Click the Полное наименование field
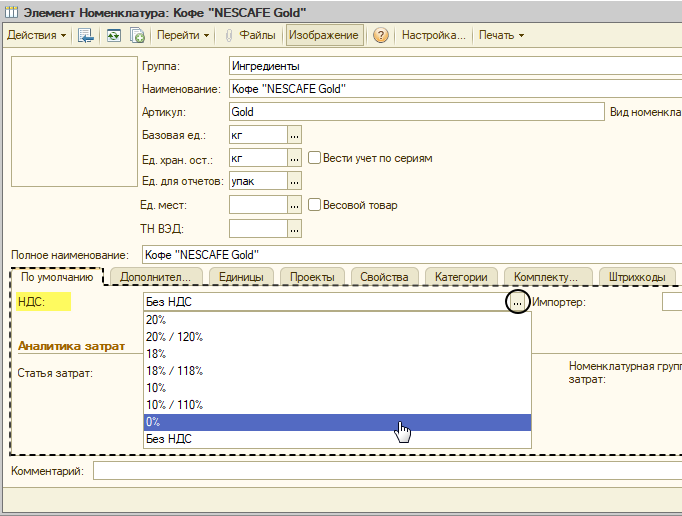Screen dimensions: 682x516 click(411, 255)
